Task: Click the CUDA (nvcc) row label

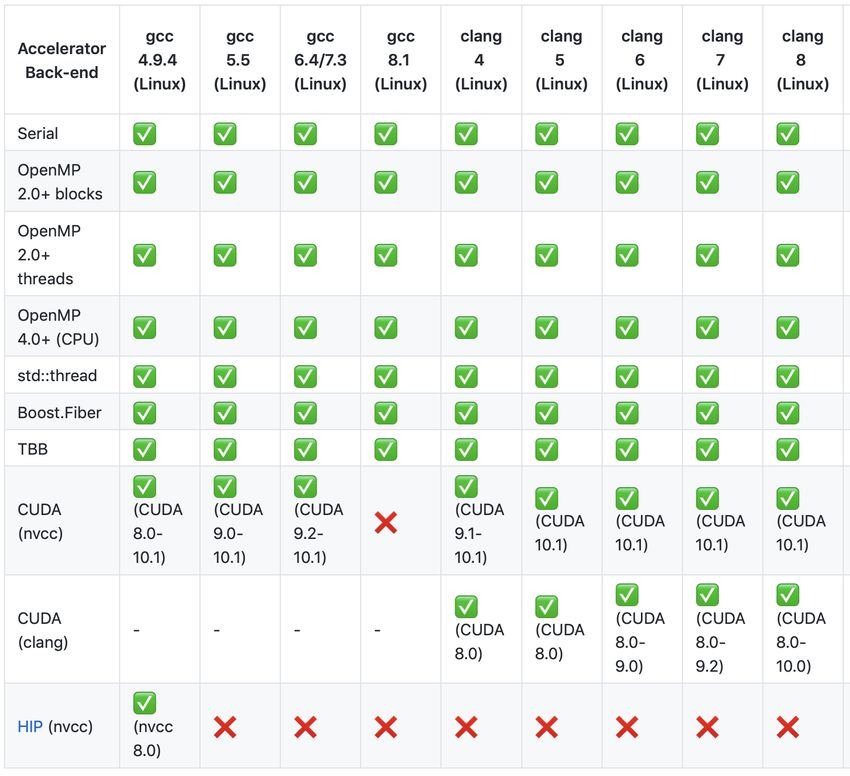Action: pos(40,522)
